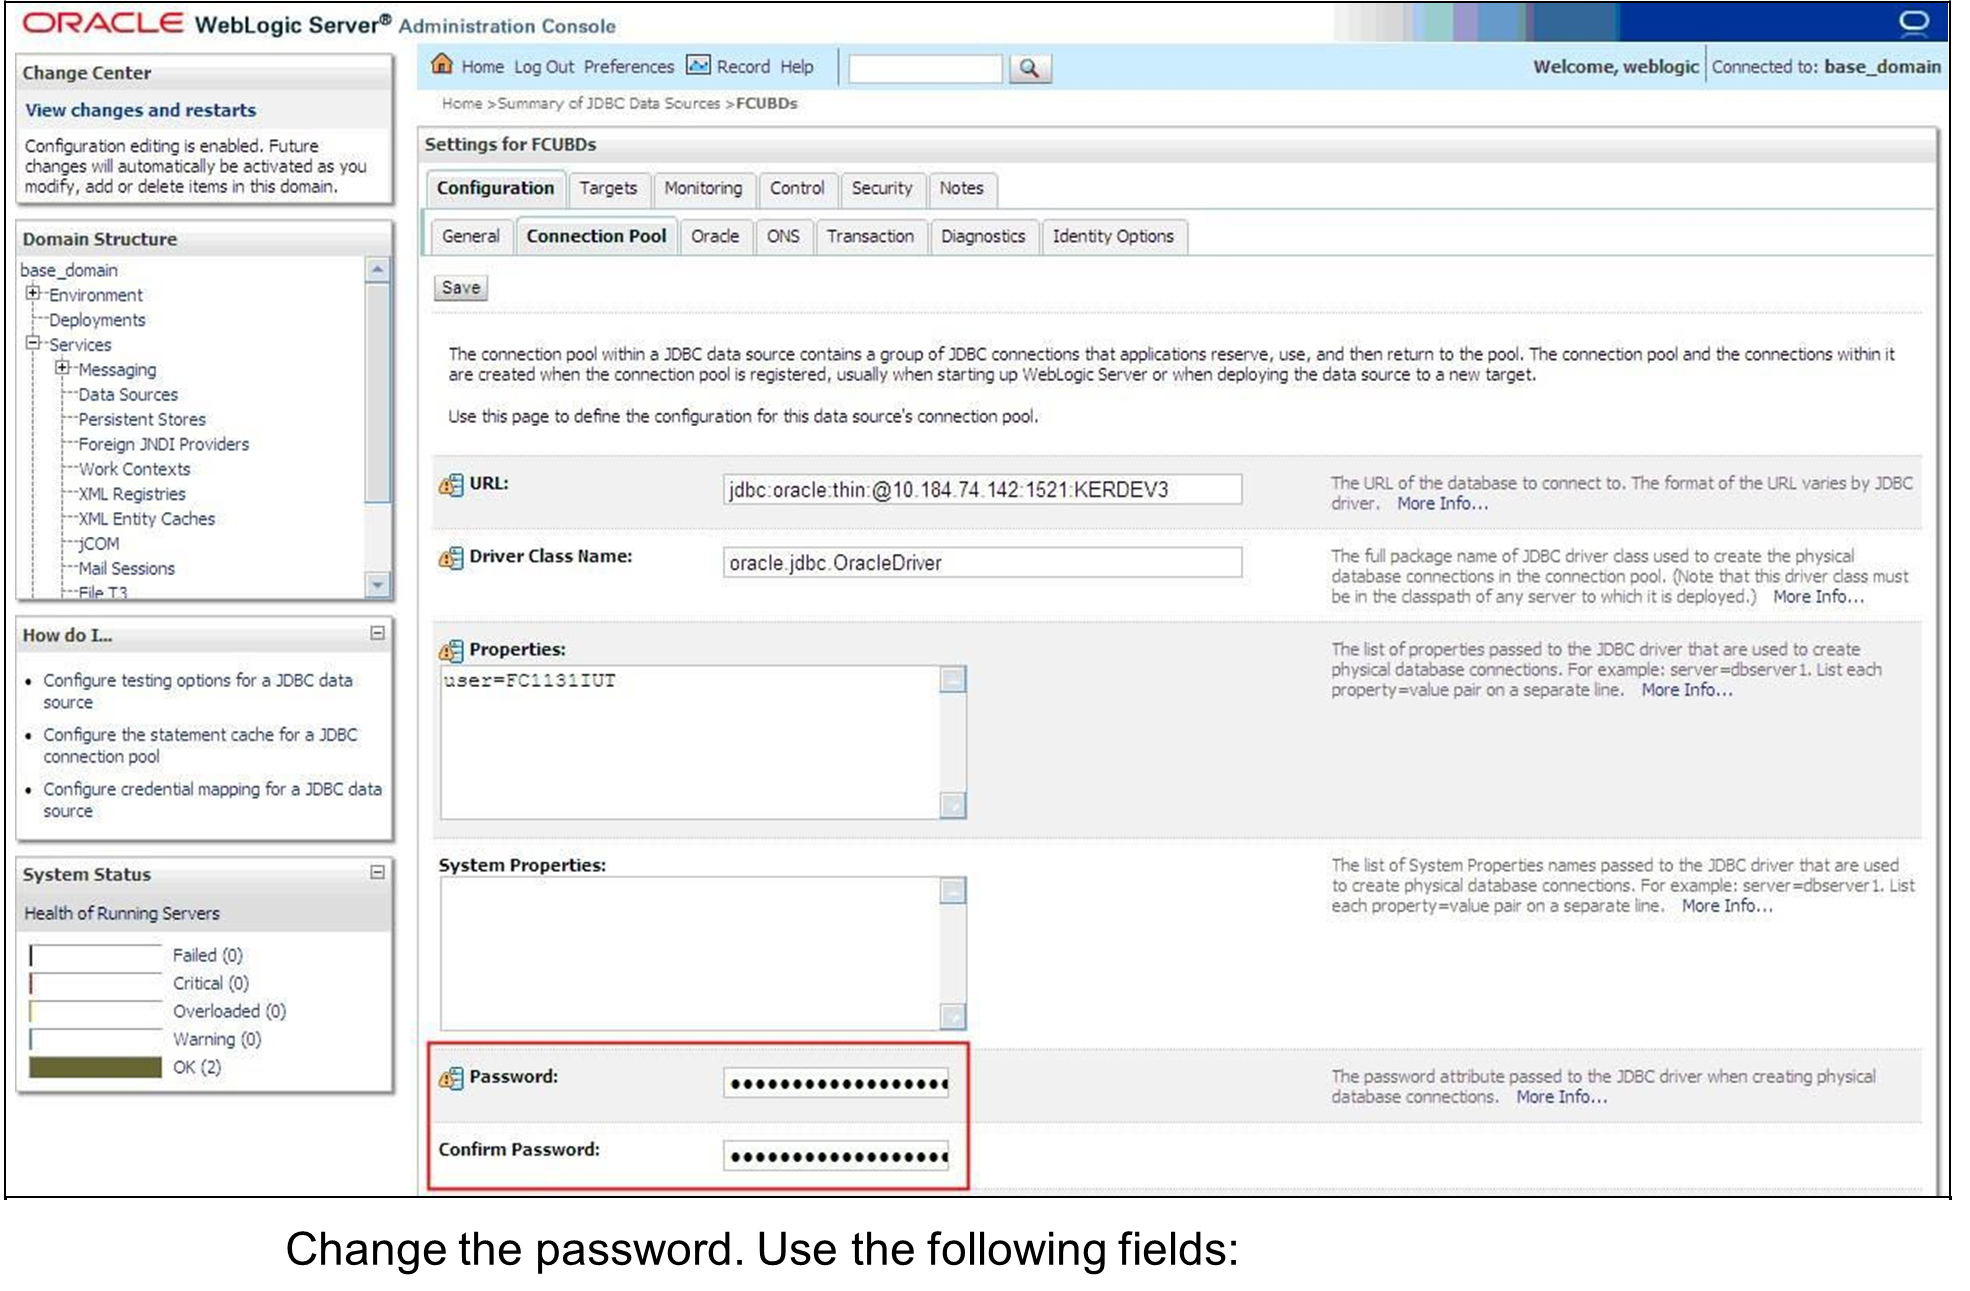The image size is (1970, 1291).
Task: Click the Home house icon
Action: (x=442, y=65)
